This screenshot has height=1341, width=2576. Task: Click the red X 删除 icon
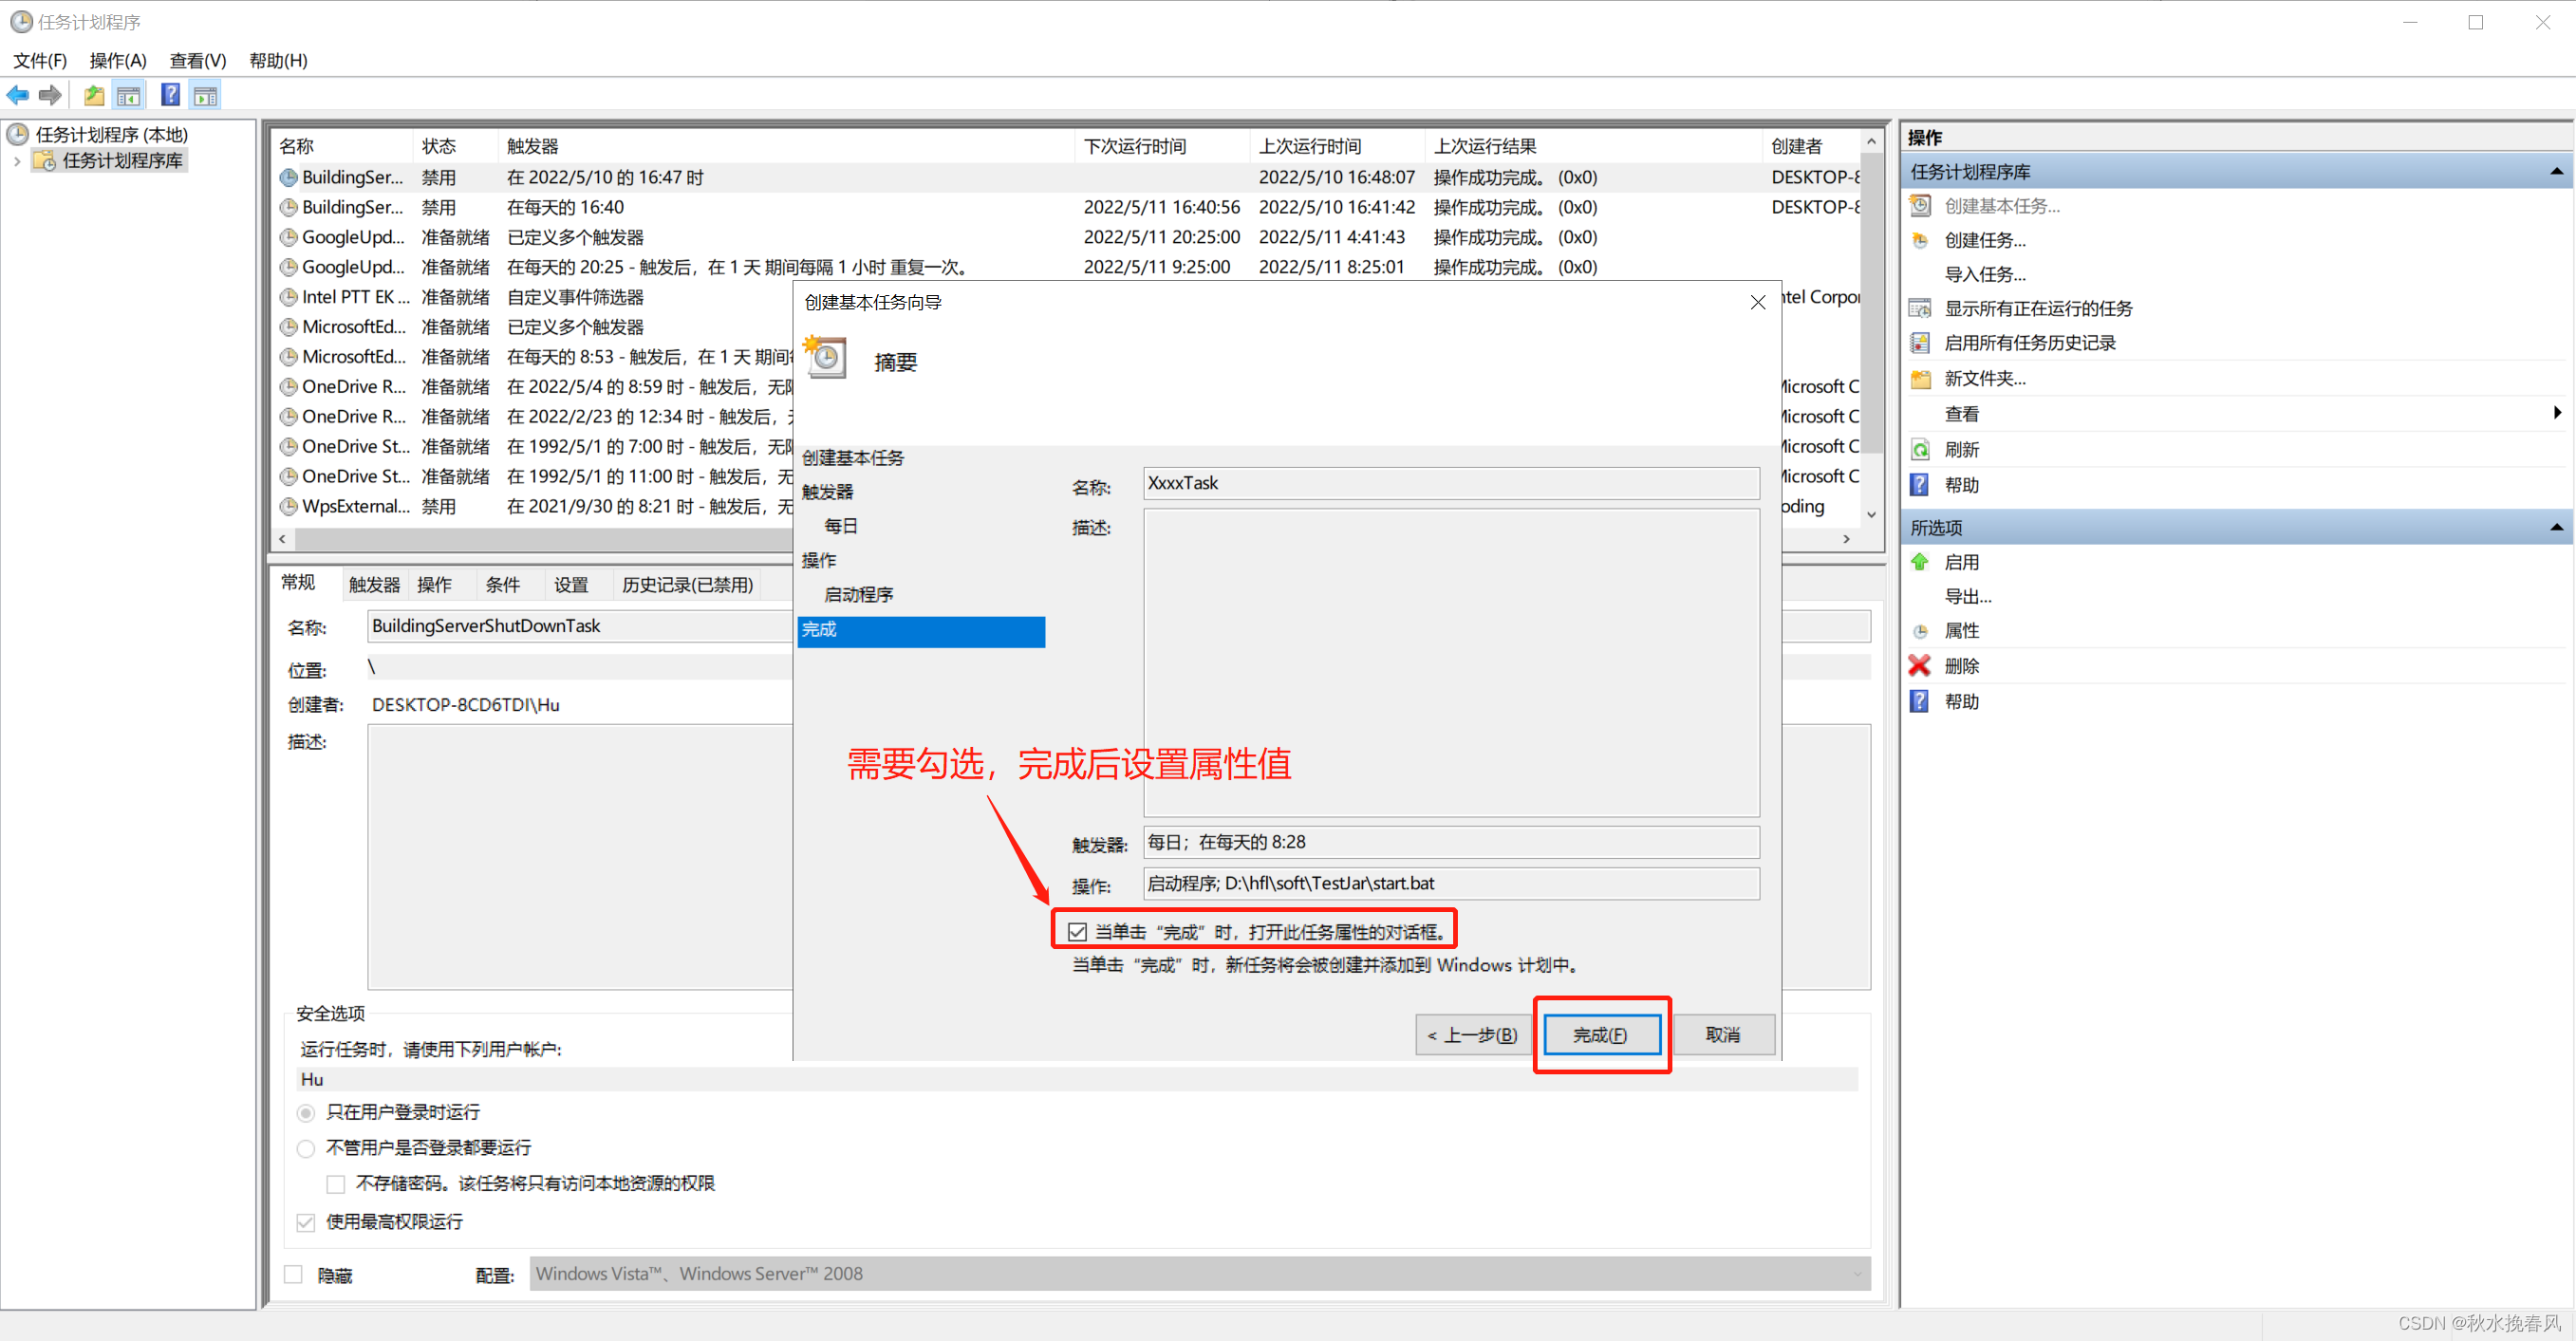pyautogui.click(x=1920, y=665)
